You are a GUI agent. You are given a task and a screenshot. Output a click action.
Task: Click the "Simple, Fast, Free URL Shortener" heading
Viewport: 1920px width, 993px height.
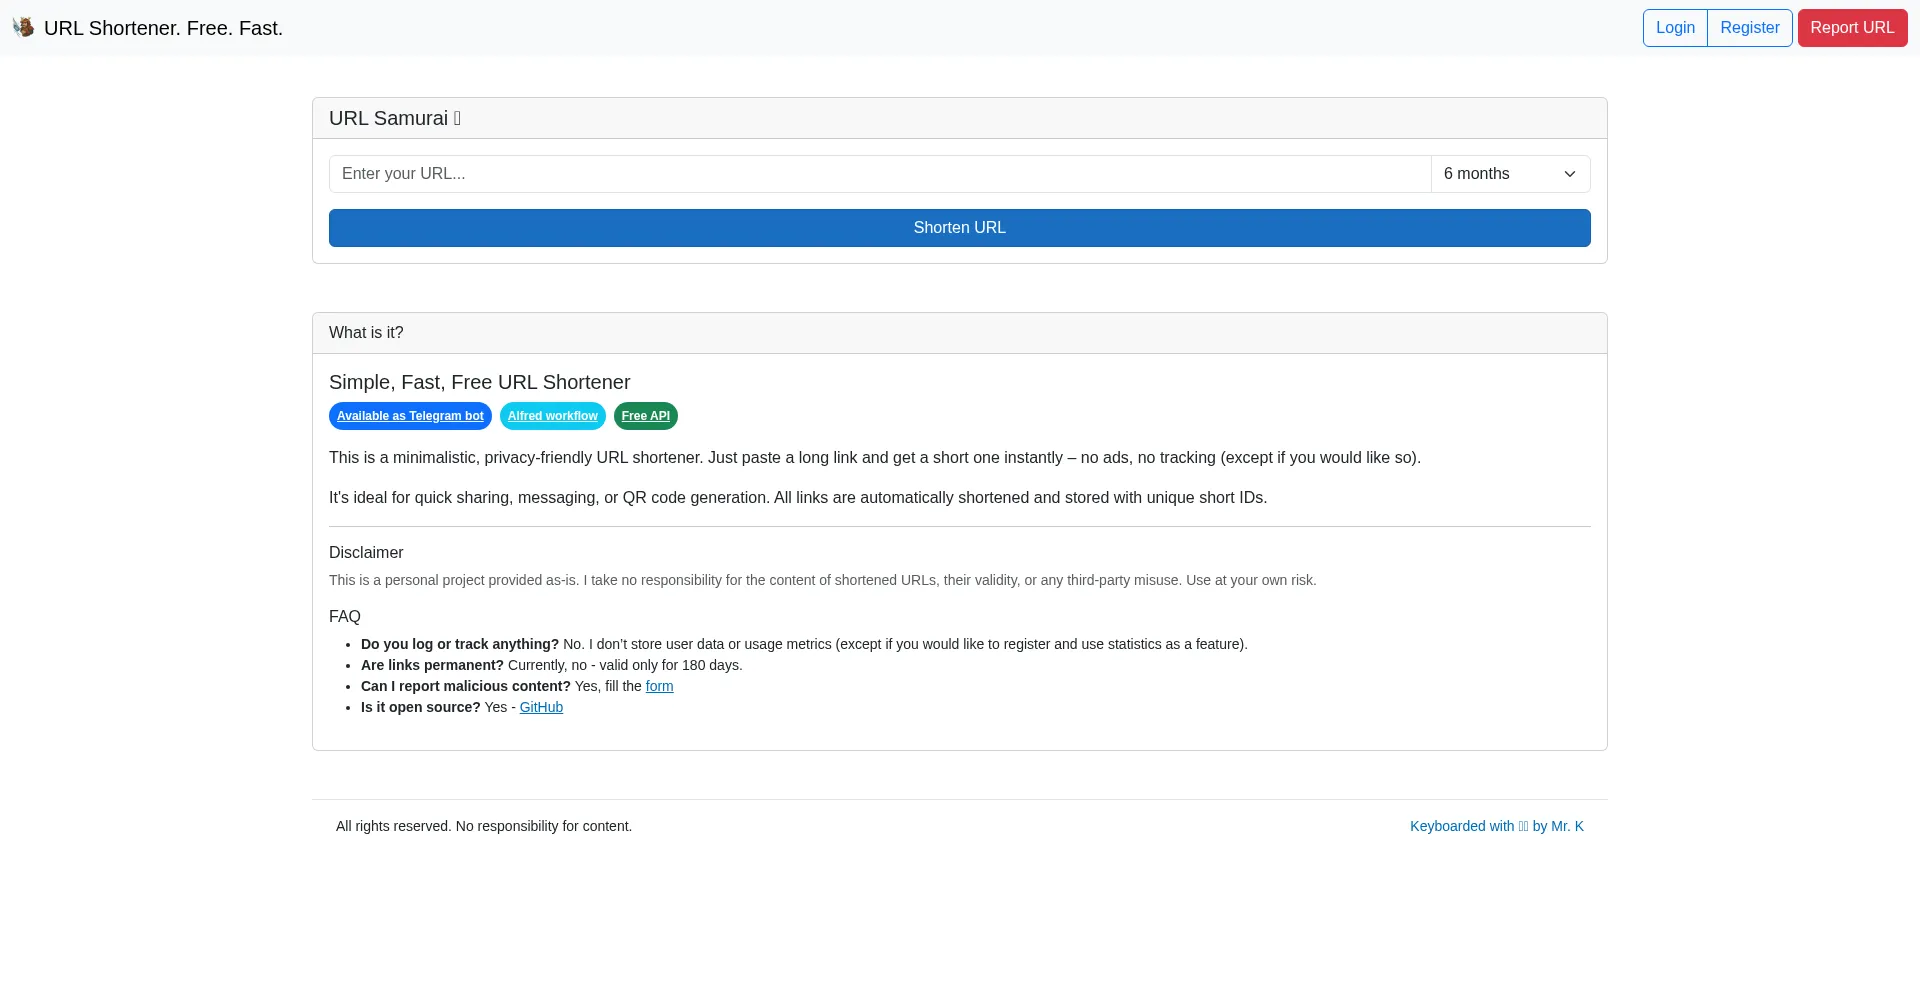tap(479, 382)
